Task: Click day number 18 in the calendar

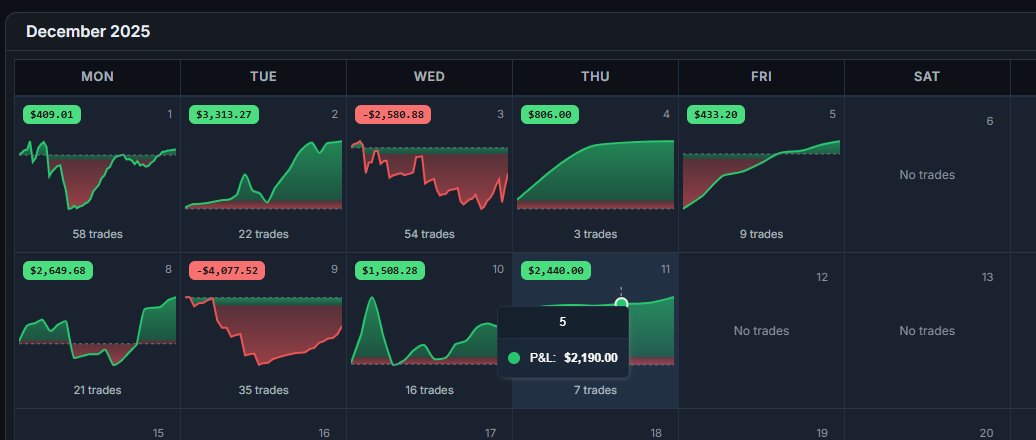Action: tap(655, 433)
